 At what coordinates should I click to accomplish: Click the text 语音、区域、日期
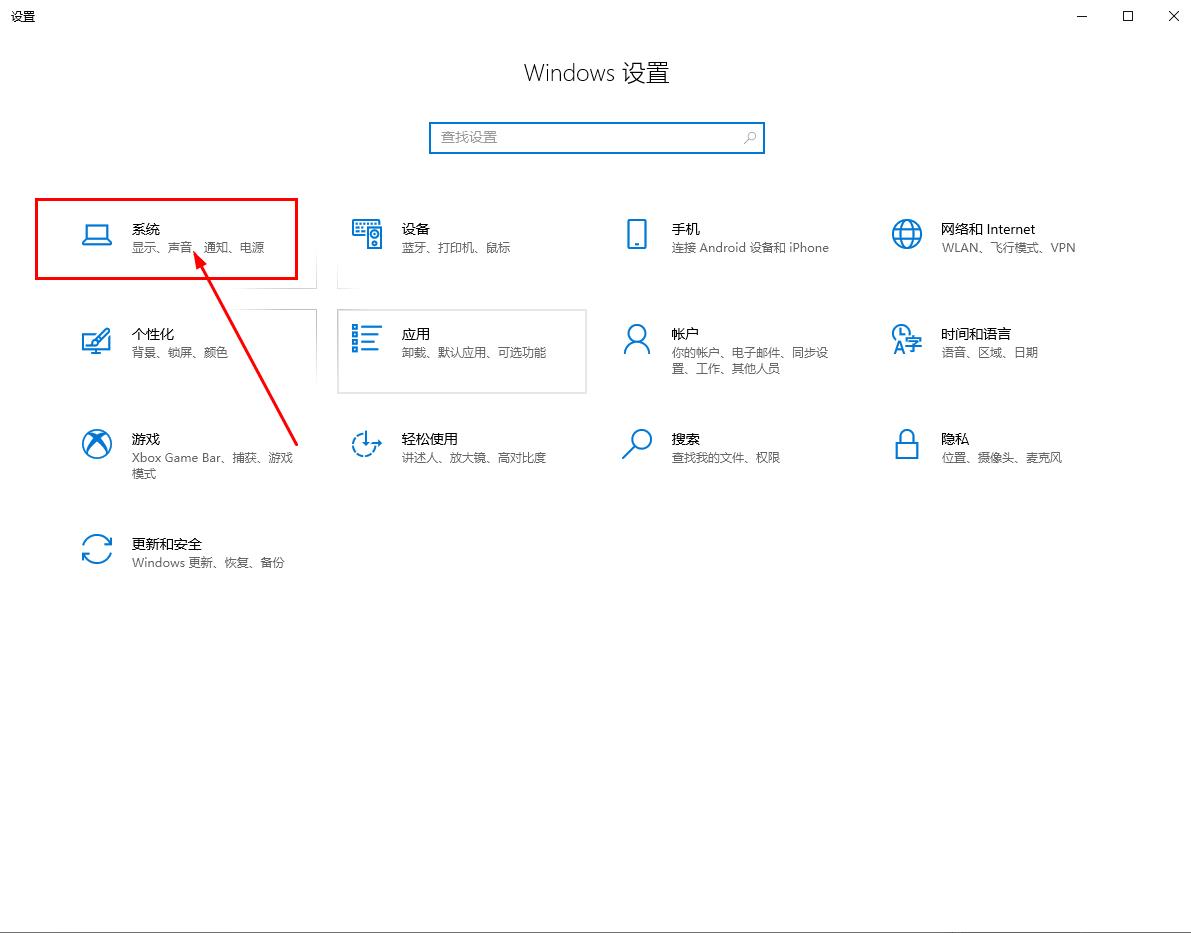click(x=989, y=353)
